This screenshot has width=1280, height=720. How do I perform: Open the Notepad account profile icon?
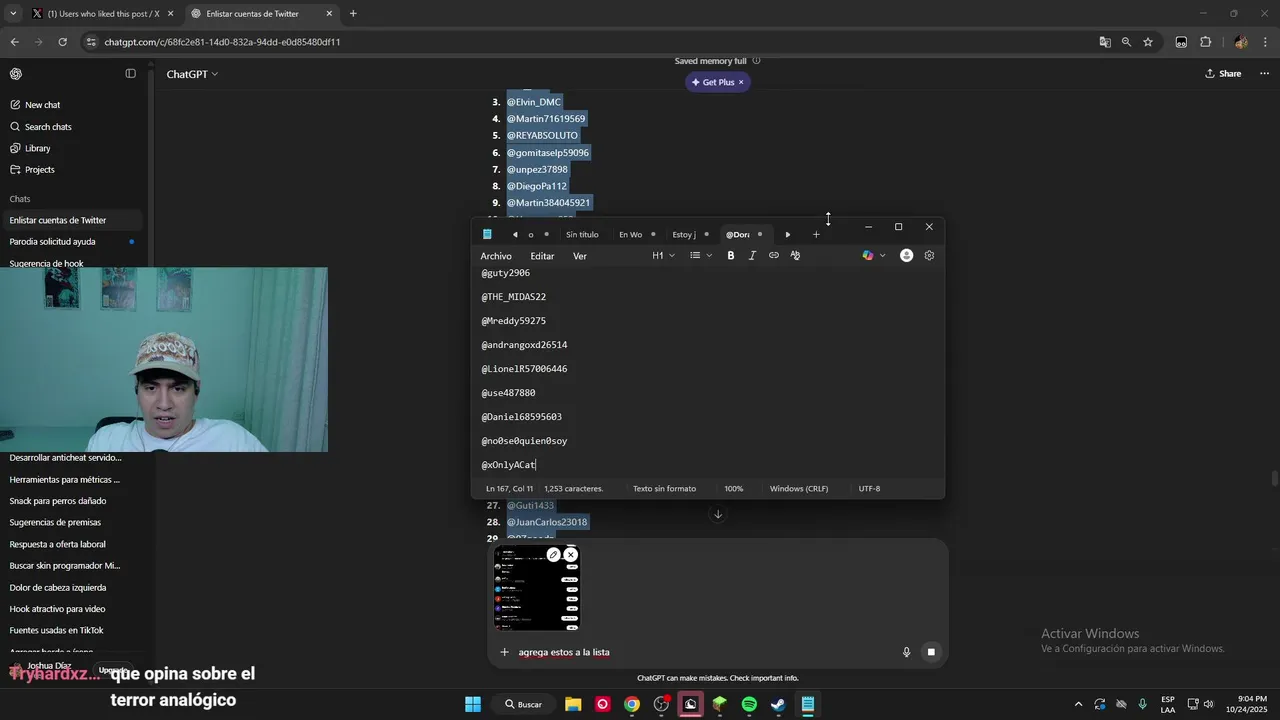click(906, 256)
